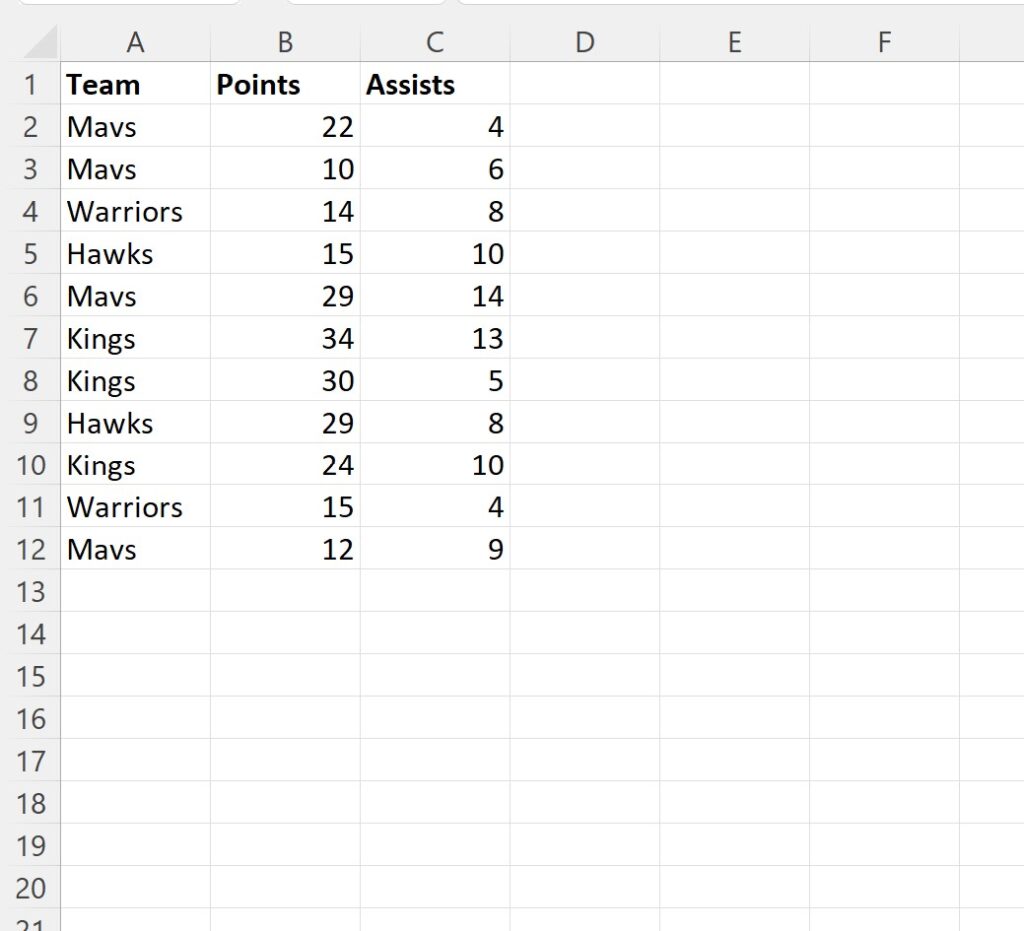Select row 1 header
Screen dimensions: 1024x931
[32, 85]
